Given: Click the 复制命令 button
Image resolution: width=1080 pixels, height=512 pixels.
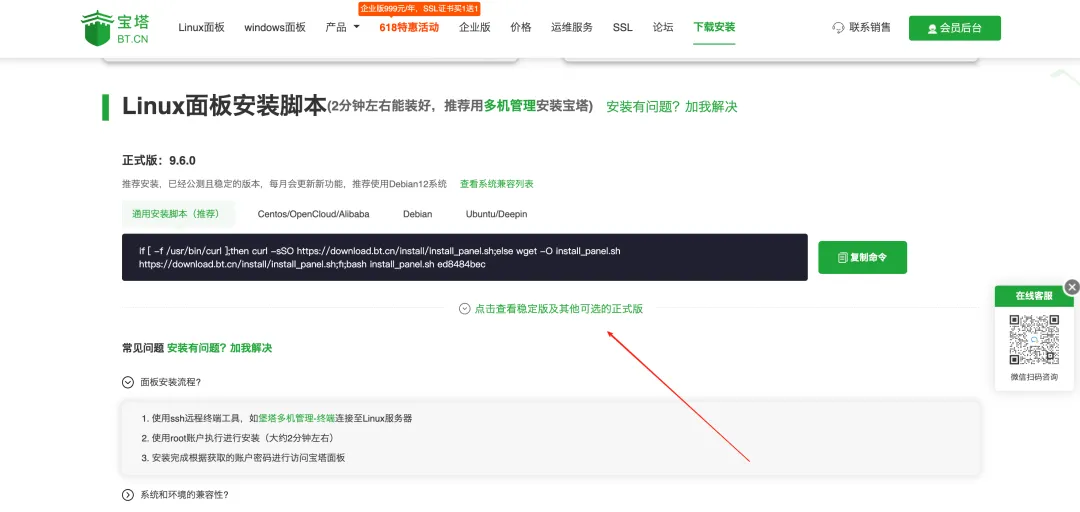Looking at the screenshot, I should [x=862, y=257].
